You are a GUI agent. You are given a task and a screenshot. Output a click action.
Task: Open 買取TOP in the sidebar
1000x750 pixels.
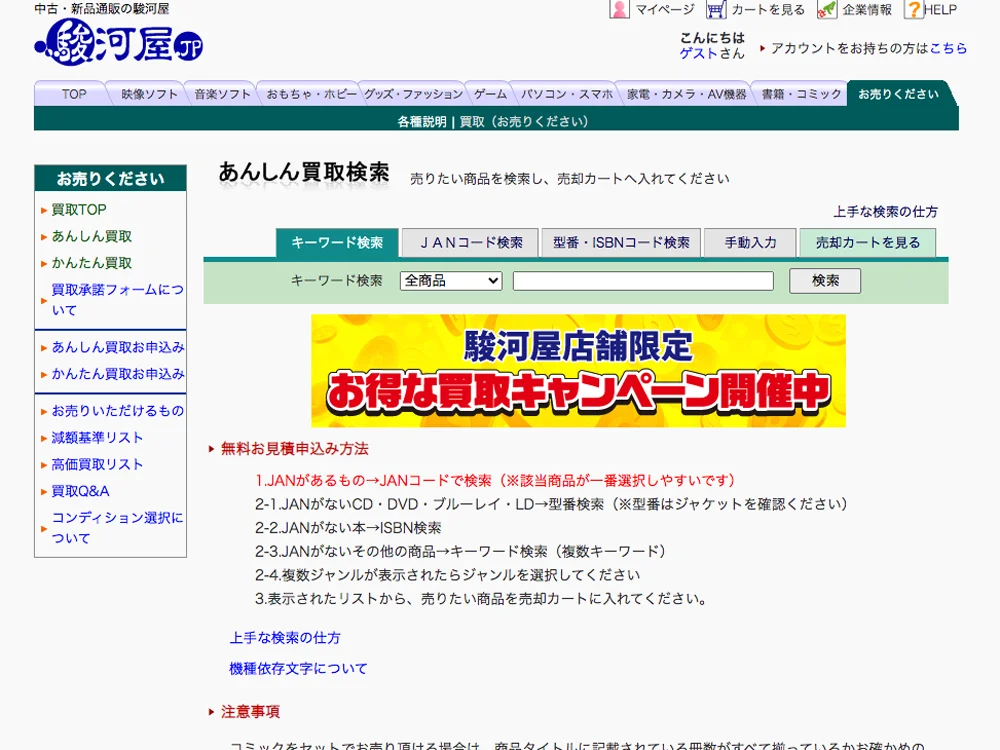pyautogui.click(x=78, y=210)
